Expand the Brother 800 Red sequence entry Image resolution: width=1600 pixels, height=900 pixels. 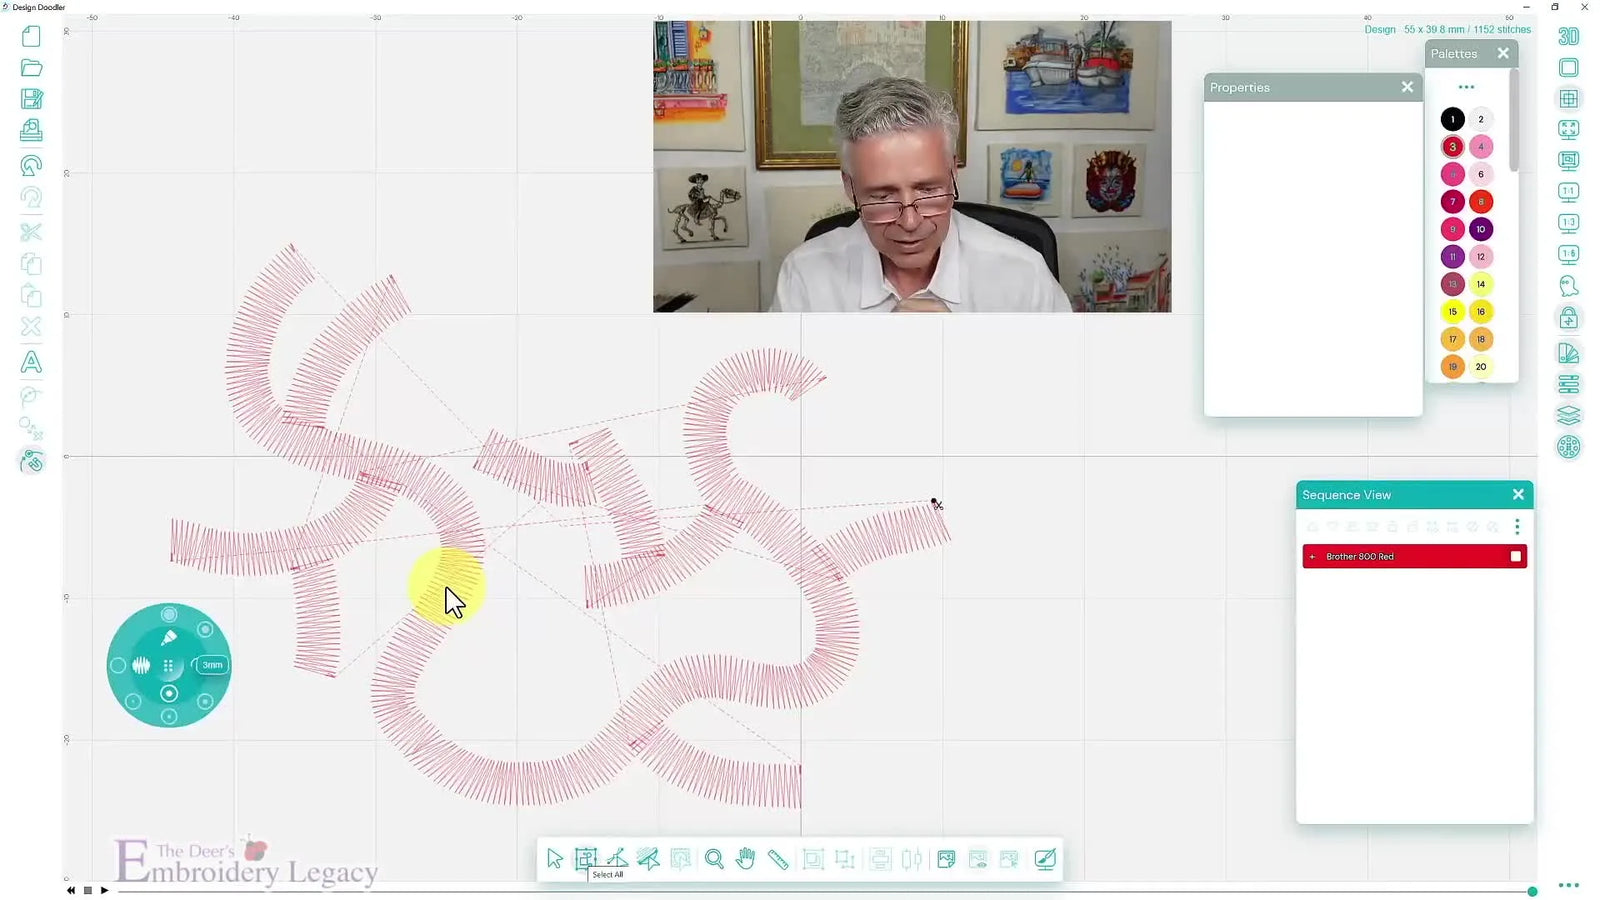coord(1312,556)
